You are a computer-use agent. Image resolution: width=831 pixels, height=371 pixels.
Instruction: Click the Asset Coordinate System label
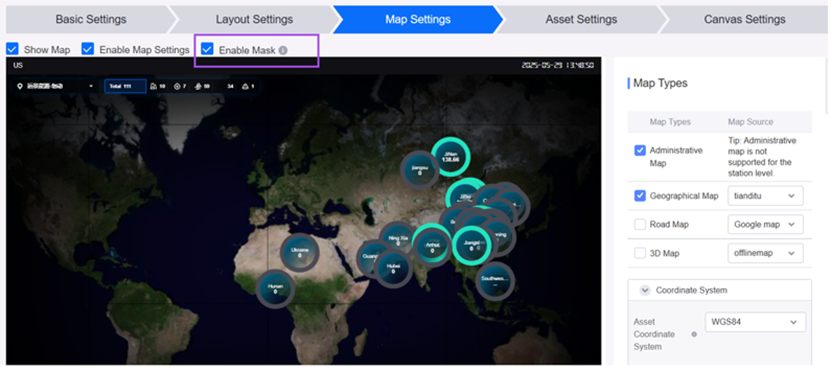click(x=654, y=334)
